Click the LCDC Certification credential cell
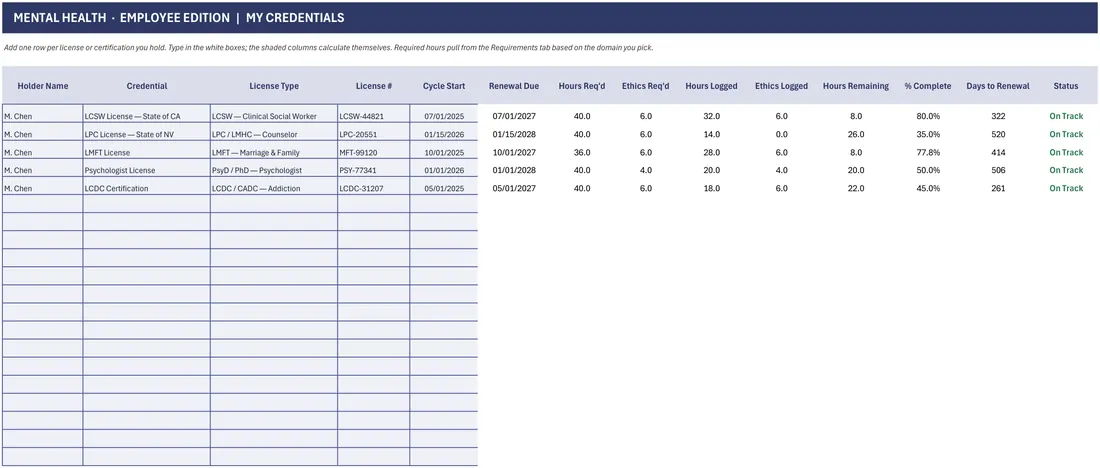 (147, 188)
